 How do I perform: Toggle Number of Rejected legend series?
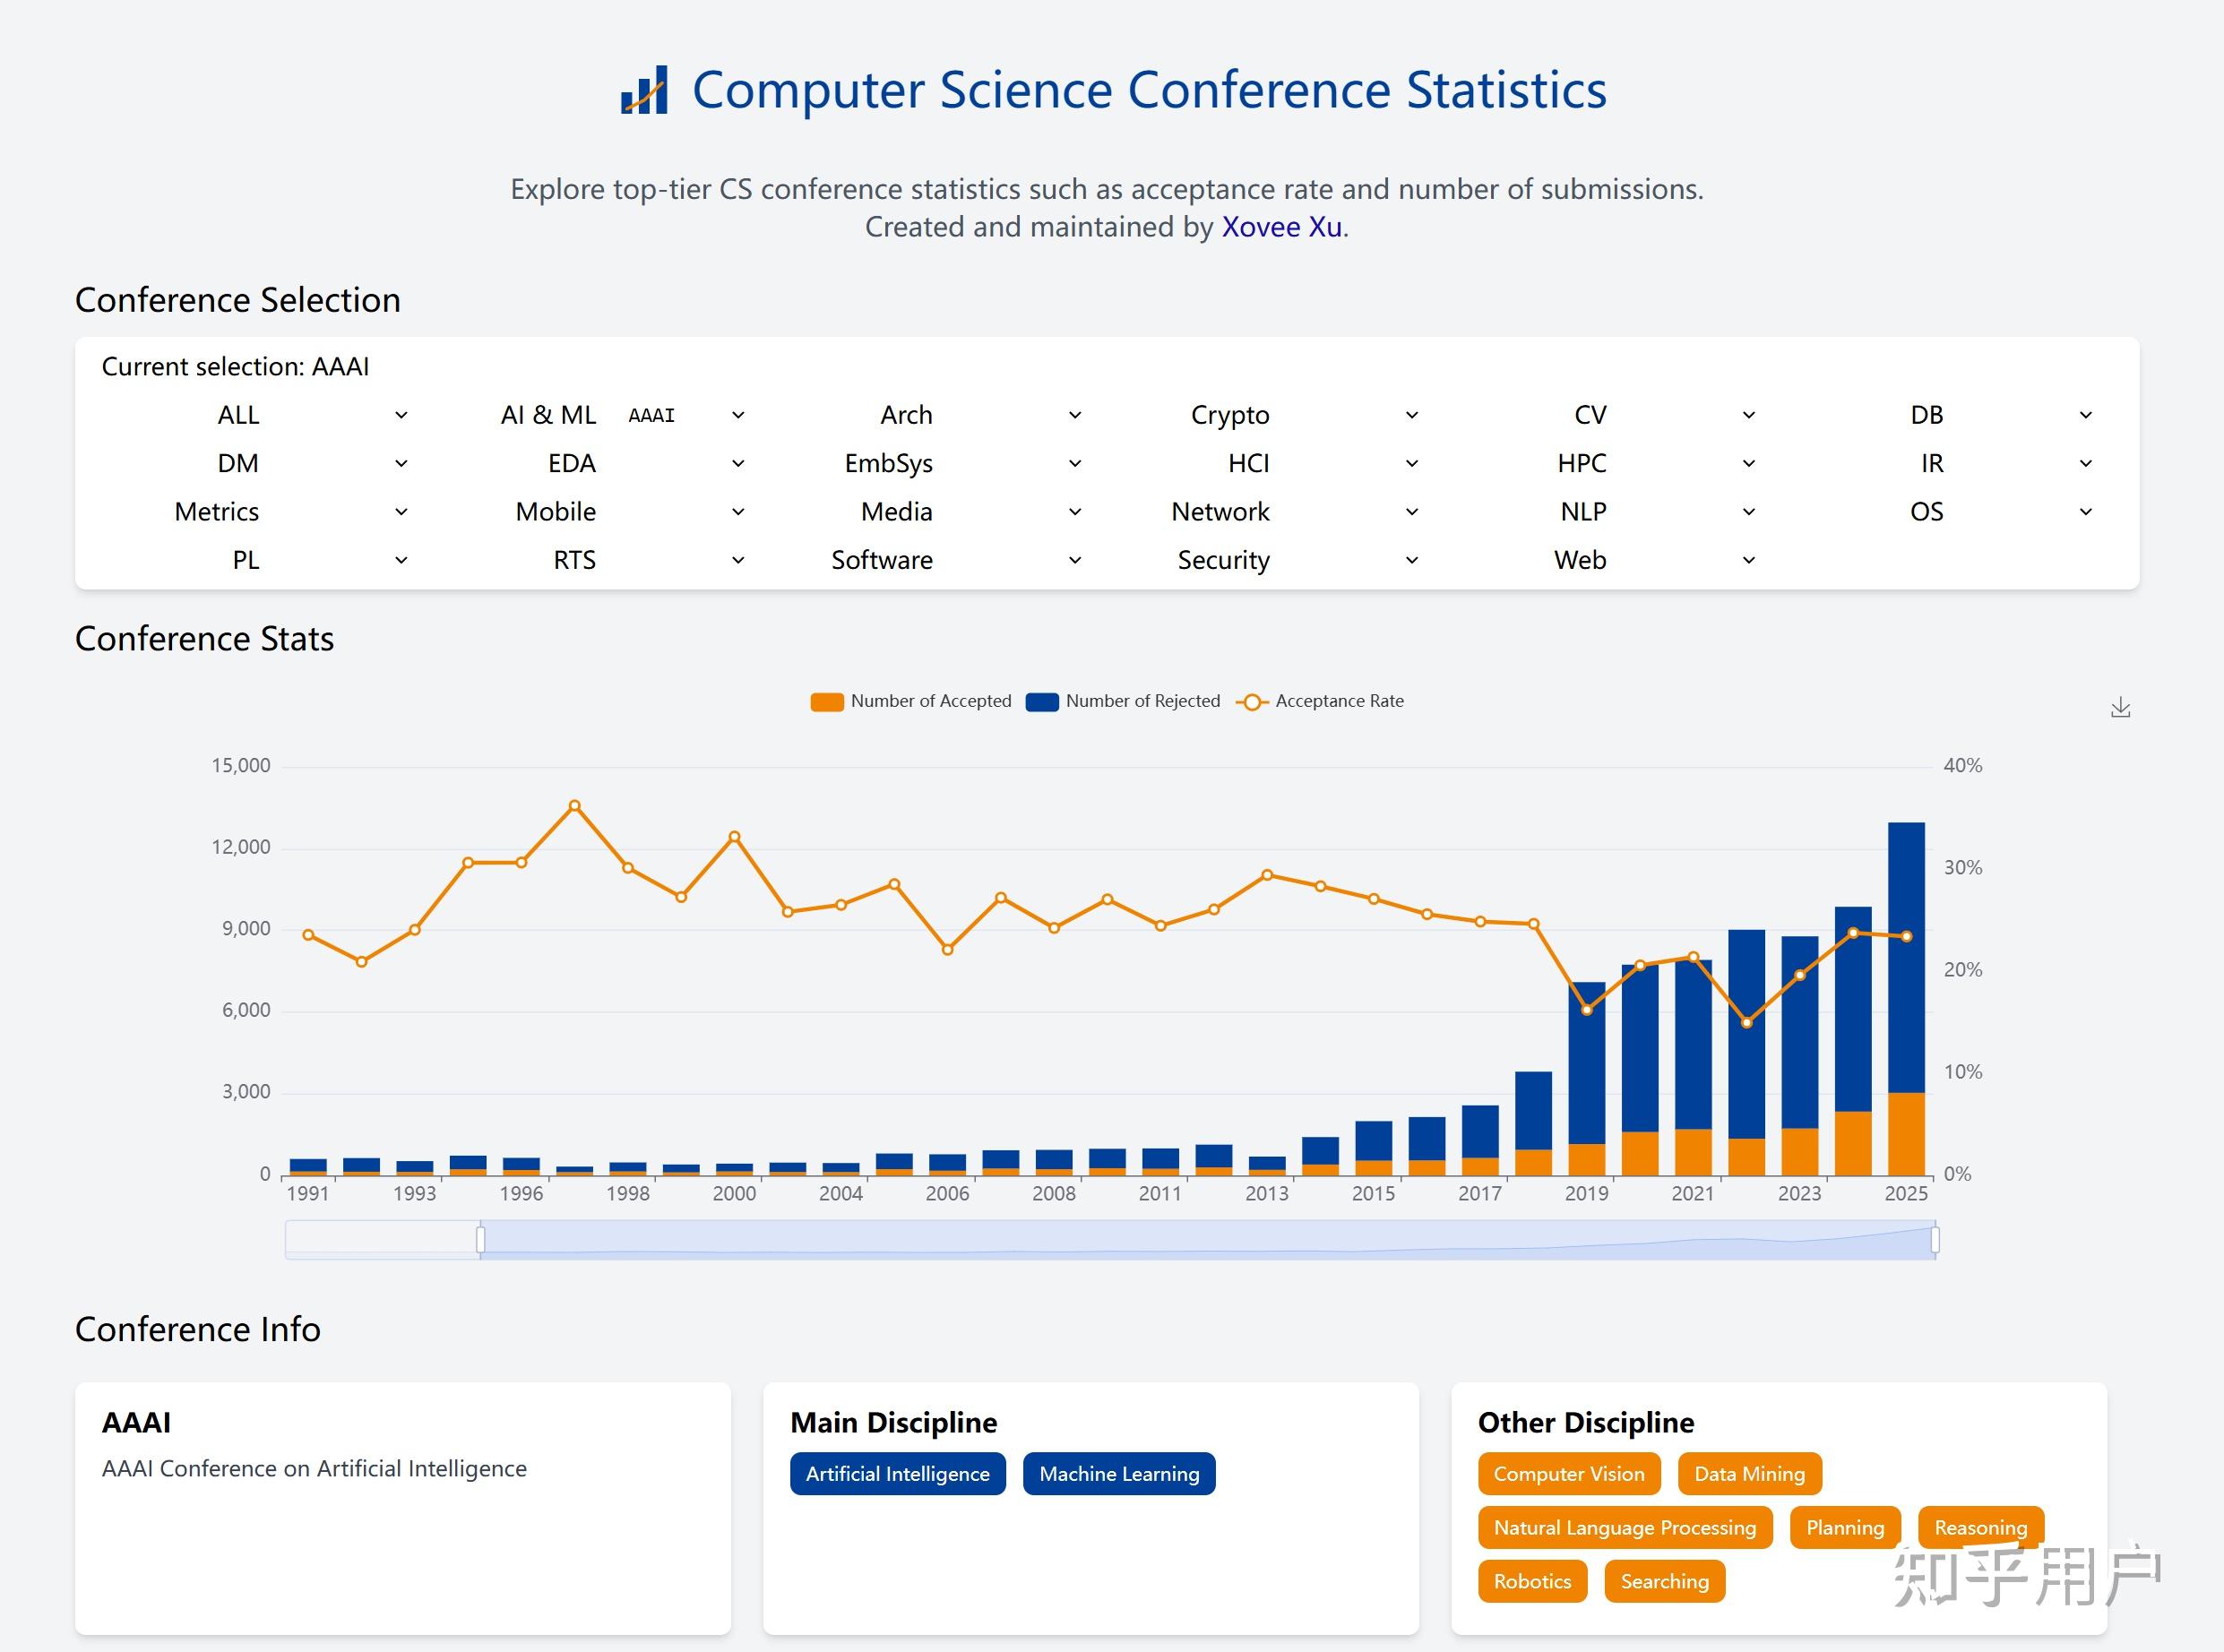coord(1123,701)
